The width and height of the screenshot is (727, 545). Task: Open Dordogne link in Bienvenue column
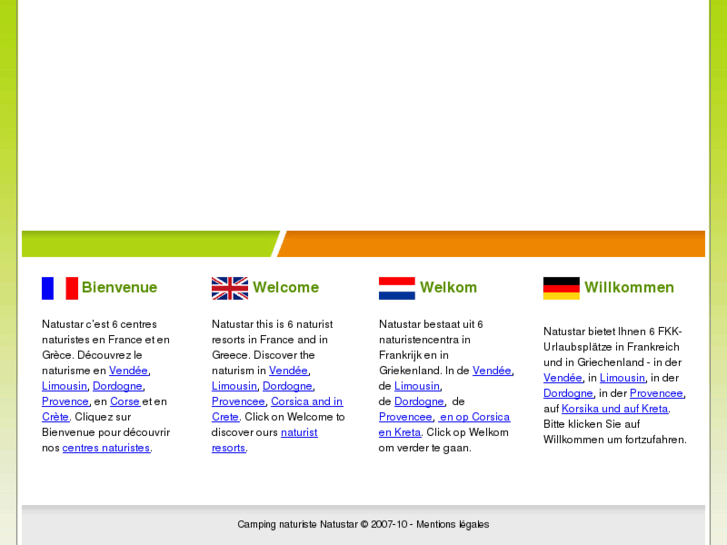pos(118,386)
